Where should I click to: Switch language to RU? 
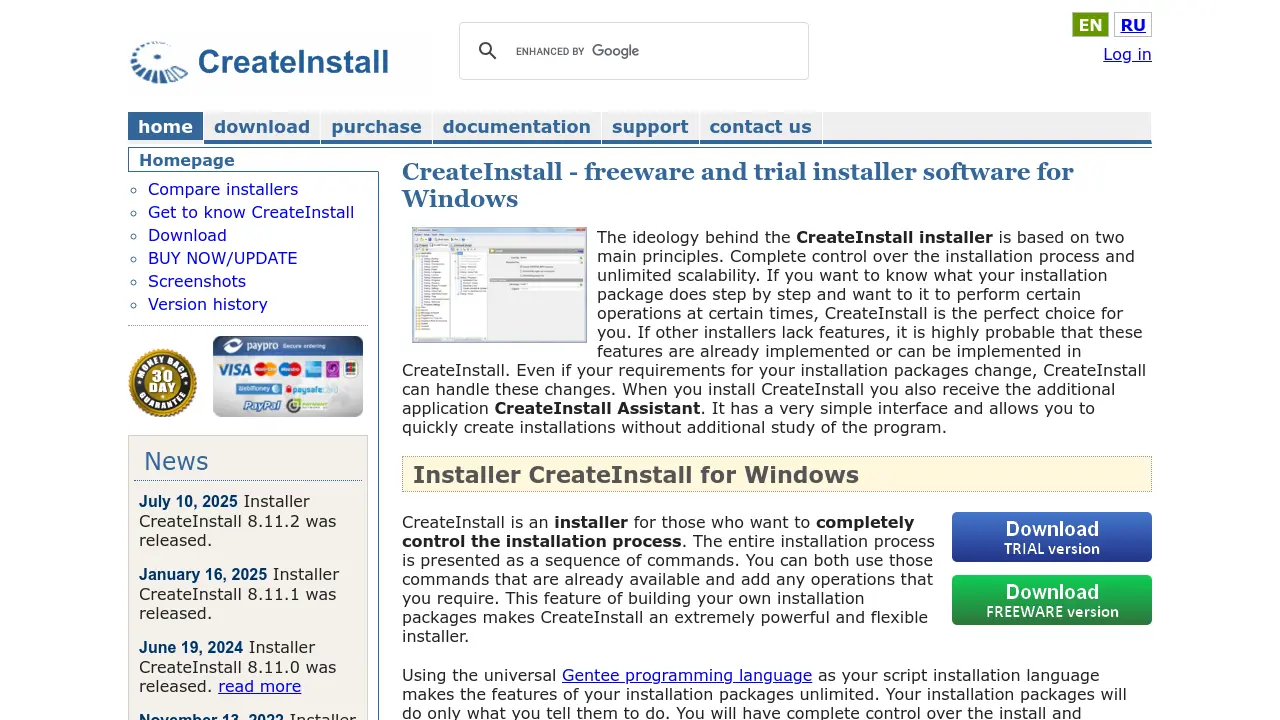click(x=1133, y=25)
